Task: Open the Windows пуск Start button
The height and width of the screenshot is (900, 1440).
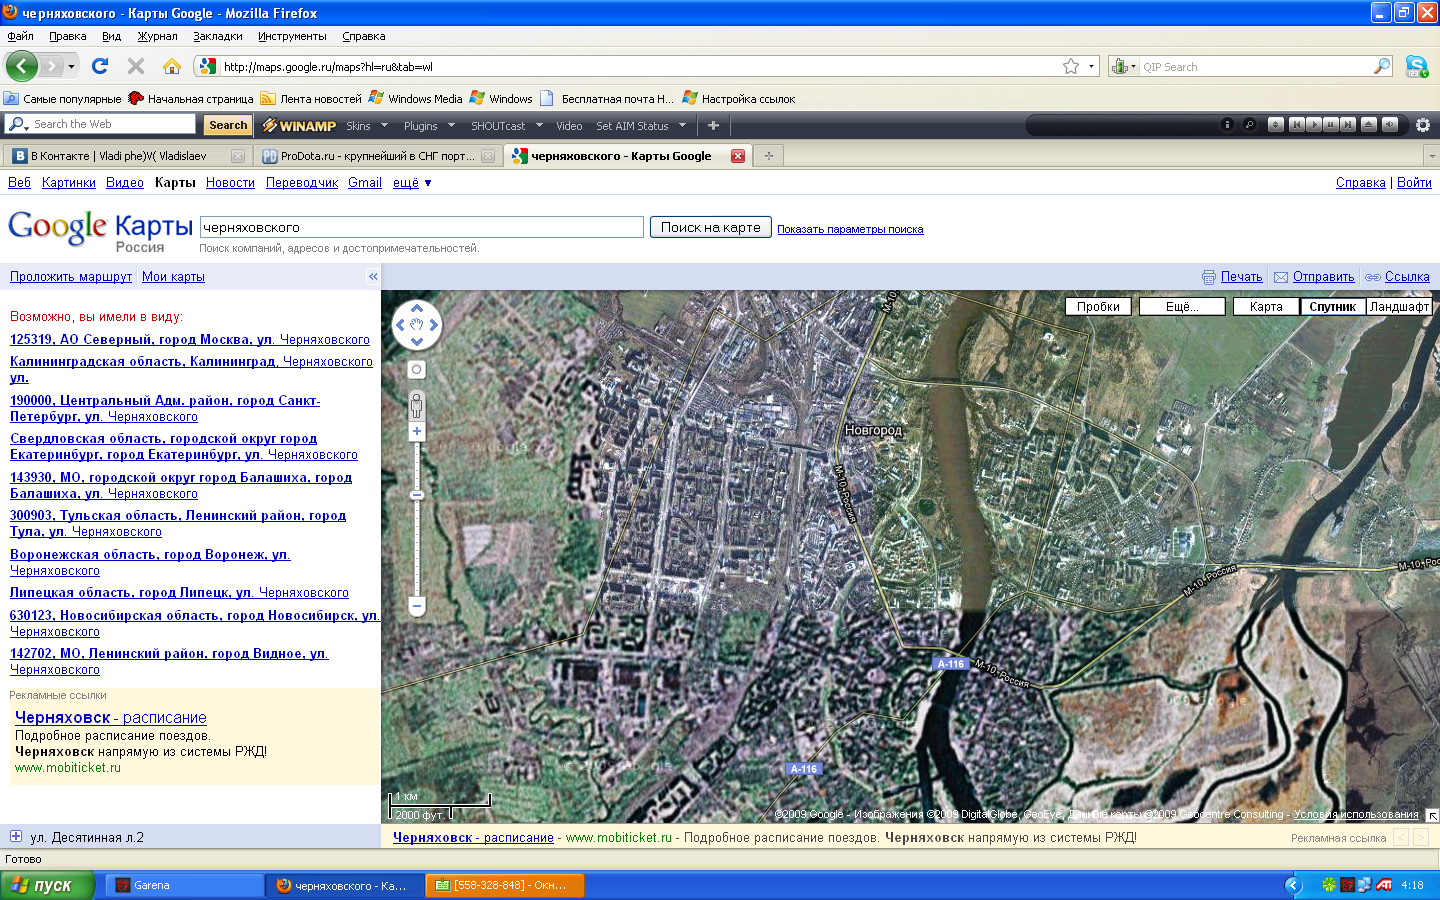Action: 47,885
